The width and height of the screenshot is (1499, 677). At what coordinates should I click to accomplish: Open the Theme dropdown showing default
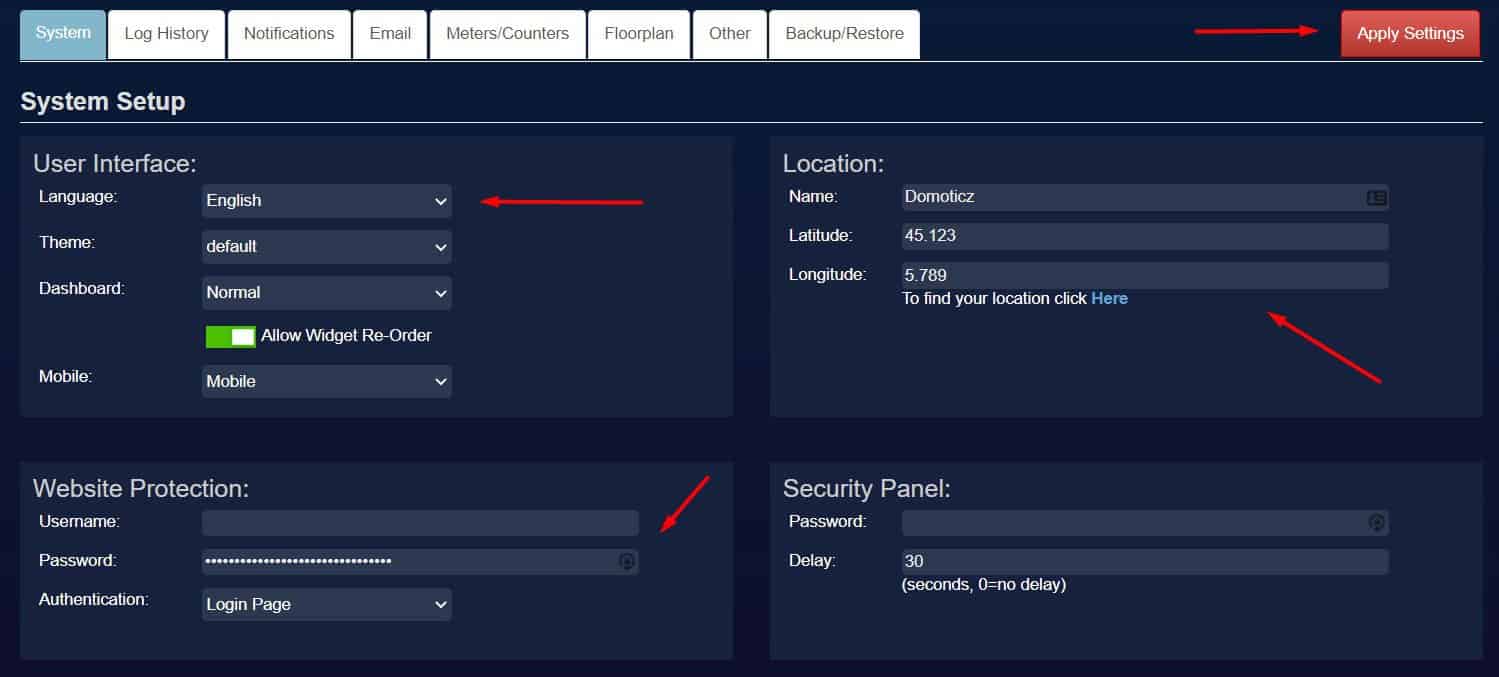coord(326,246)
